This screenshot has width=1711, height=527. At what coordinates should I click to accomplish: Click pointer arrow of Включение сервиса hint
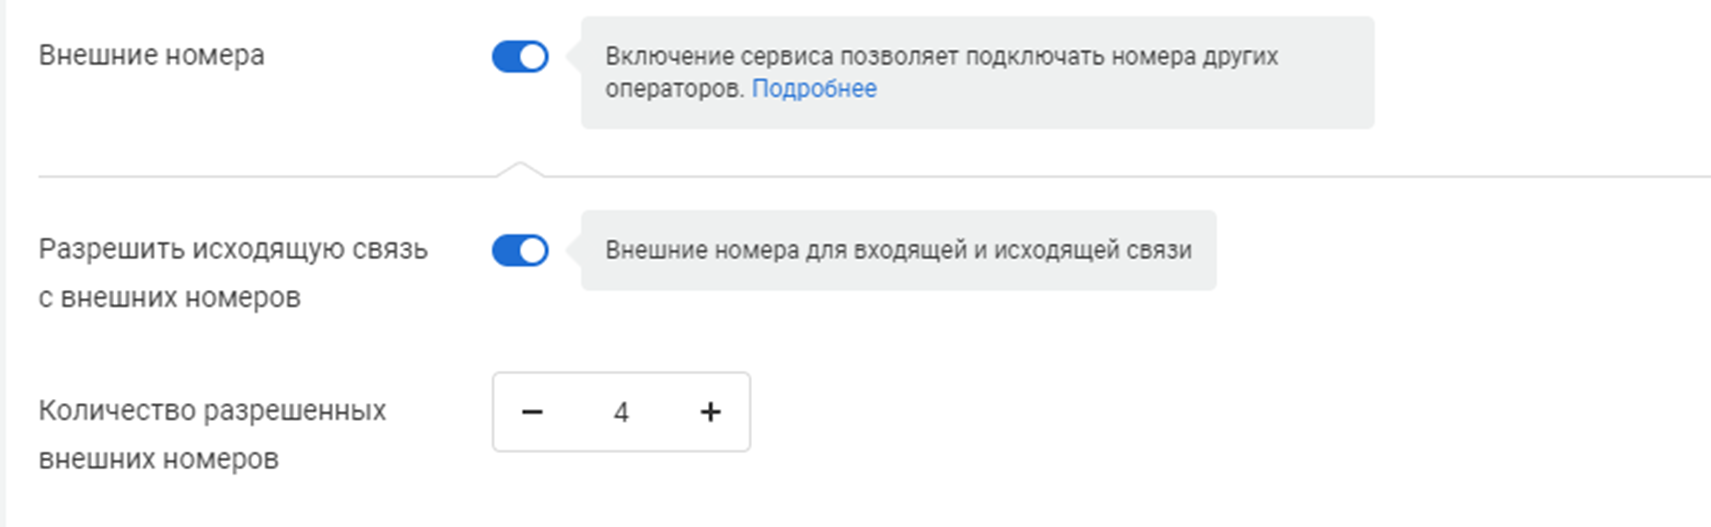point(573,57)
